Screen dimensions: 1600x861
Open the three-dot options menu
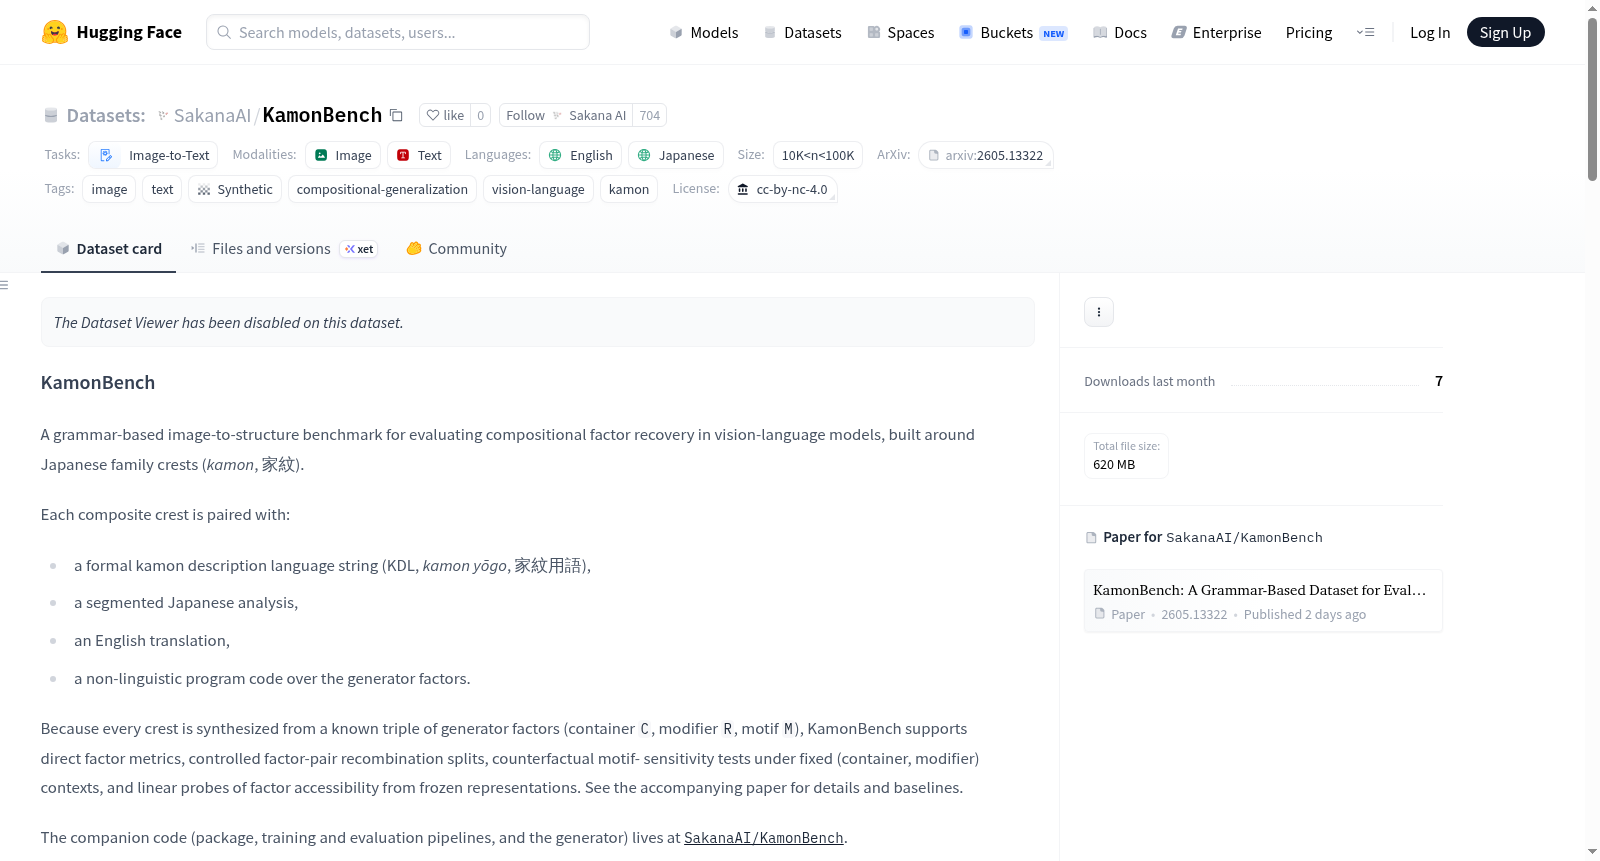[1099, 312]
